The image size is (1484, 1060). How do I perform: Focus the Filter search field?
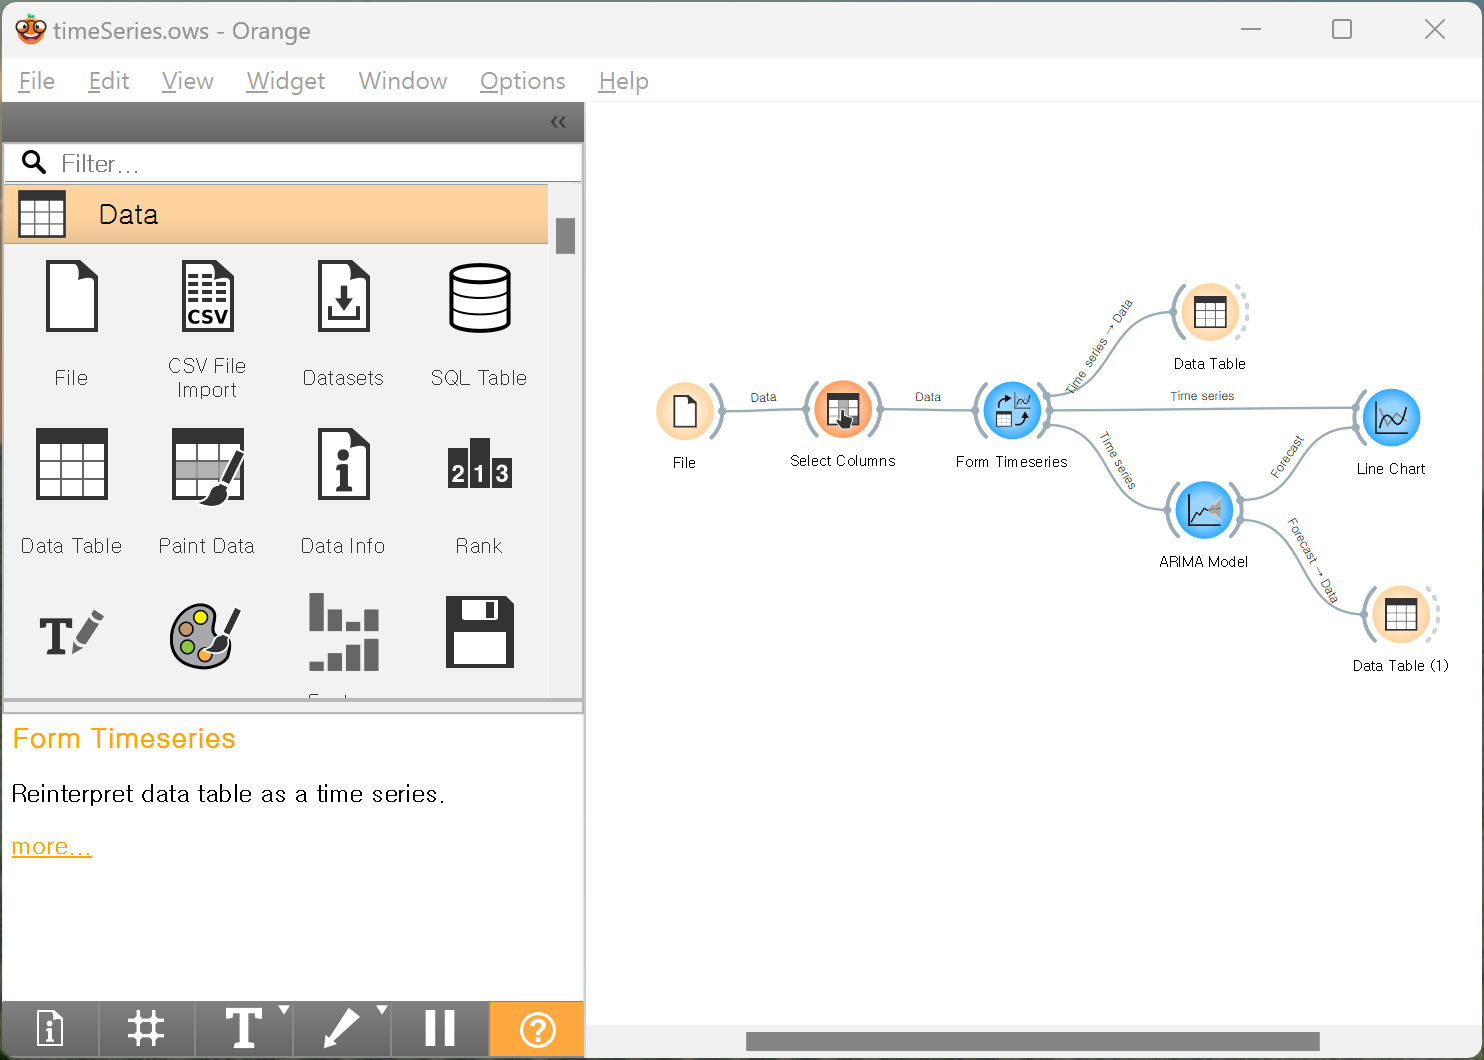(293, 163)
